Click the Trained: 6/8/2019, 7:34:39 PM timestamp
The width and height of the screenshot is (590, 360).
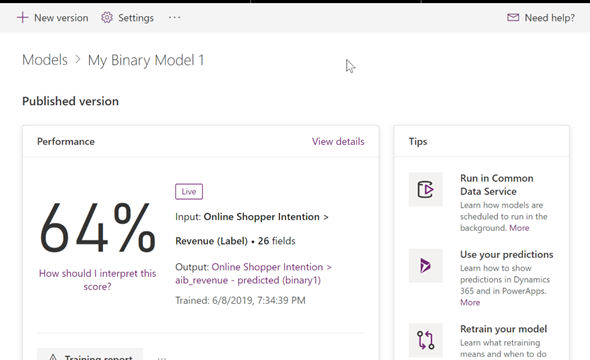(240, 300)
